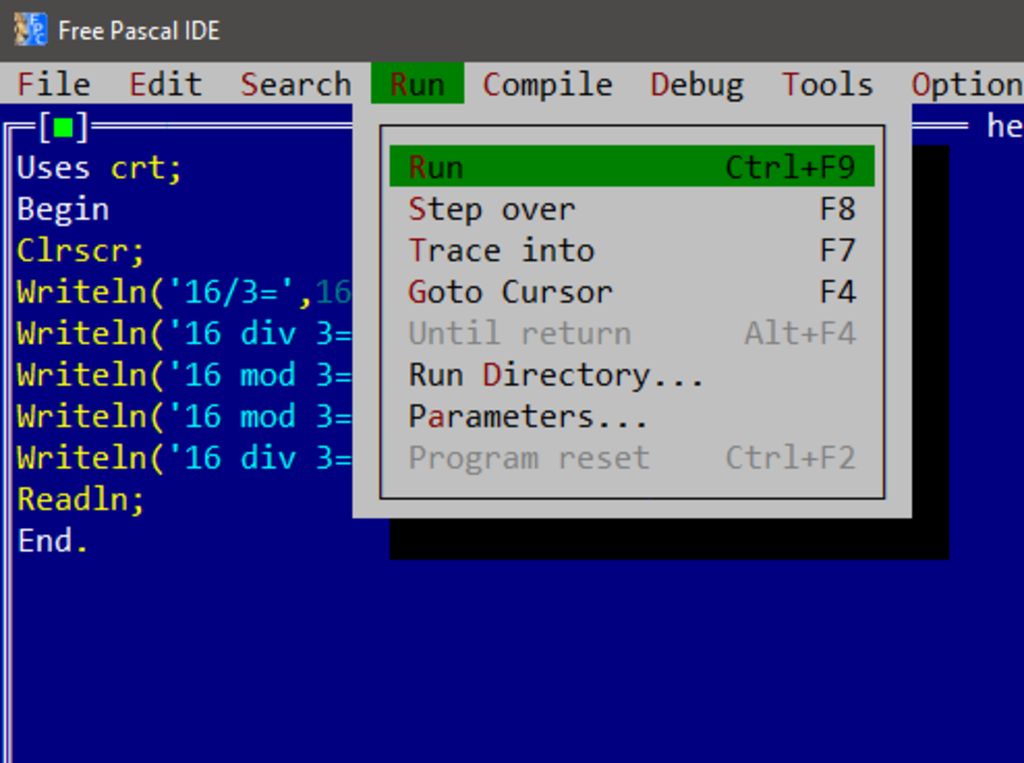Click the Free Pascal IDE title bar icon
This screenshot has width=1024, height=763.
31,31
